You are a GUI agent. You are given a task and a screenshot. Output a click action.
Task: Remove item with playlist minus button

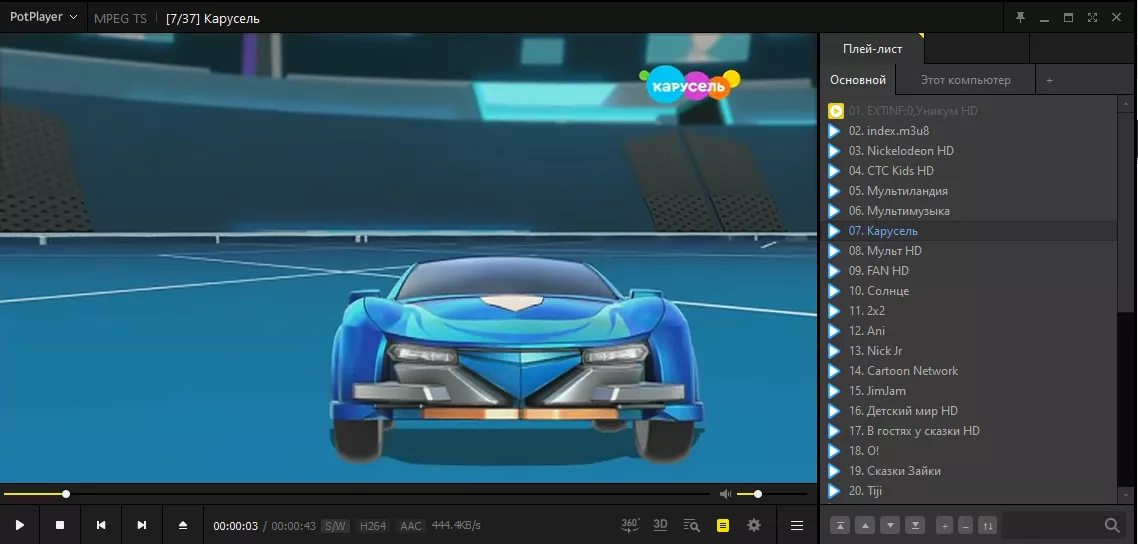pos(965,525)
